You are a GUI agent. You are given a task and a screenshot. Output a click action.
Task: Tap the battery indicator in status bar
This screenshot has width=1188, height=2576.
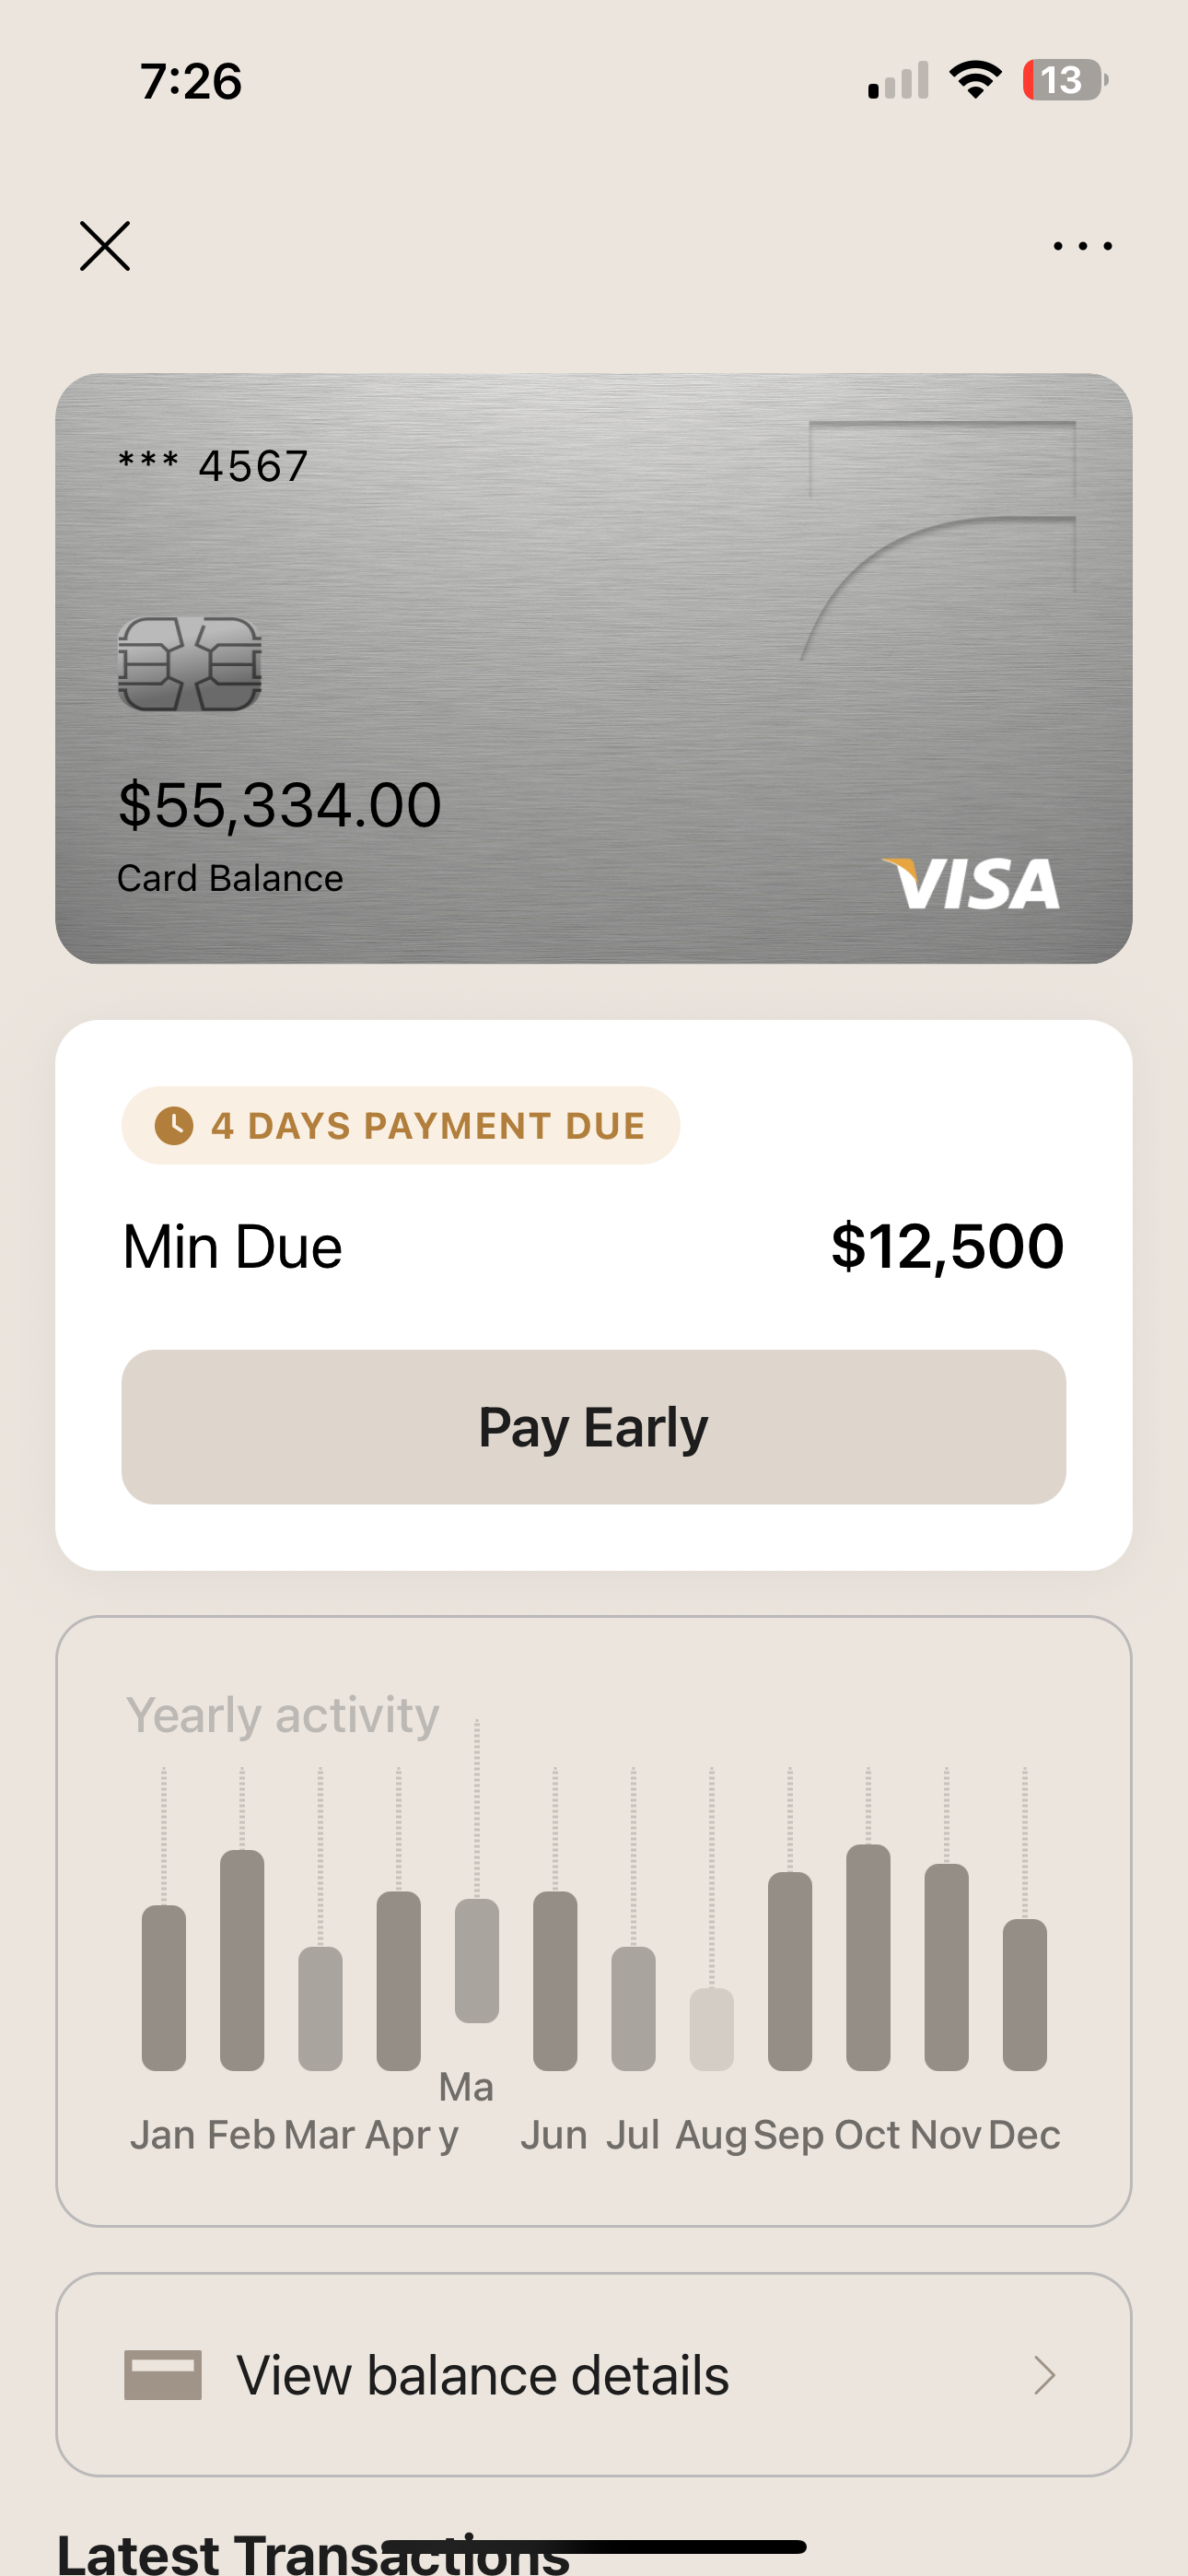point(1063,80)
